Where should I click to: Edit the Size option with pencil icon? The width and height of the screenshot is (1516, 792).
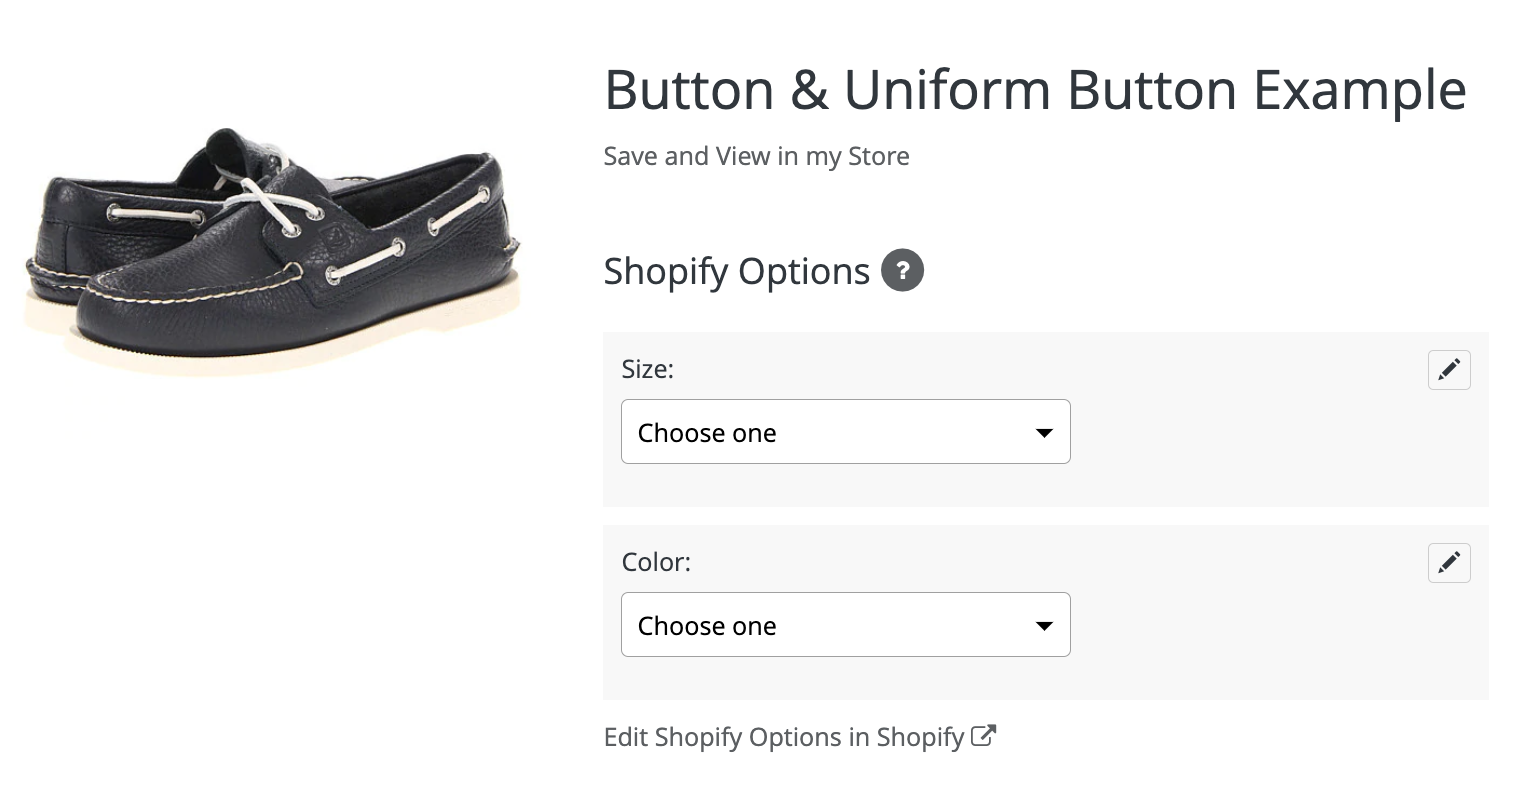click(x=1449, y=370)
